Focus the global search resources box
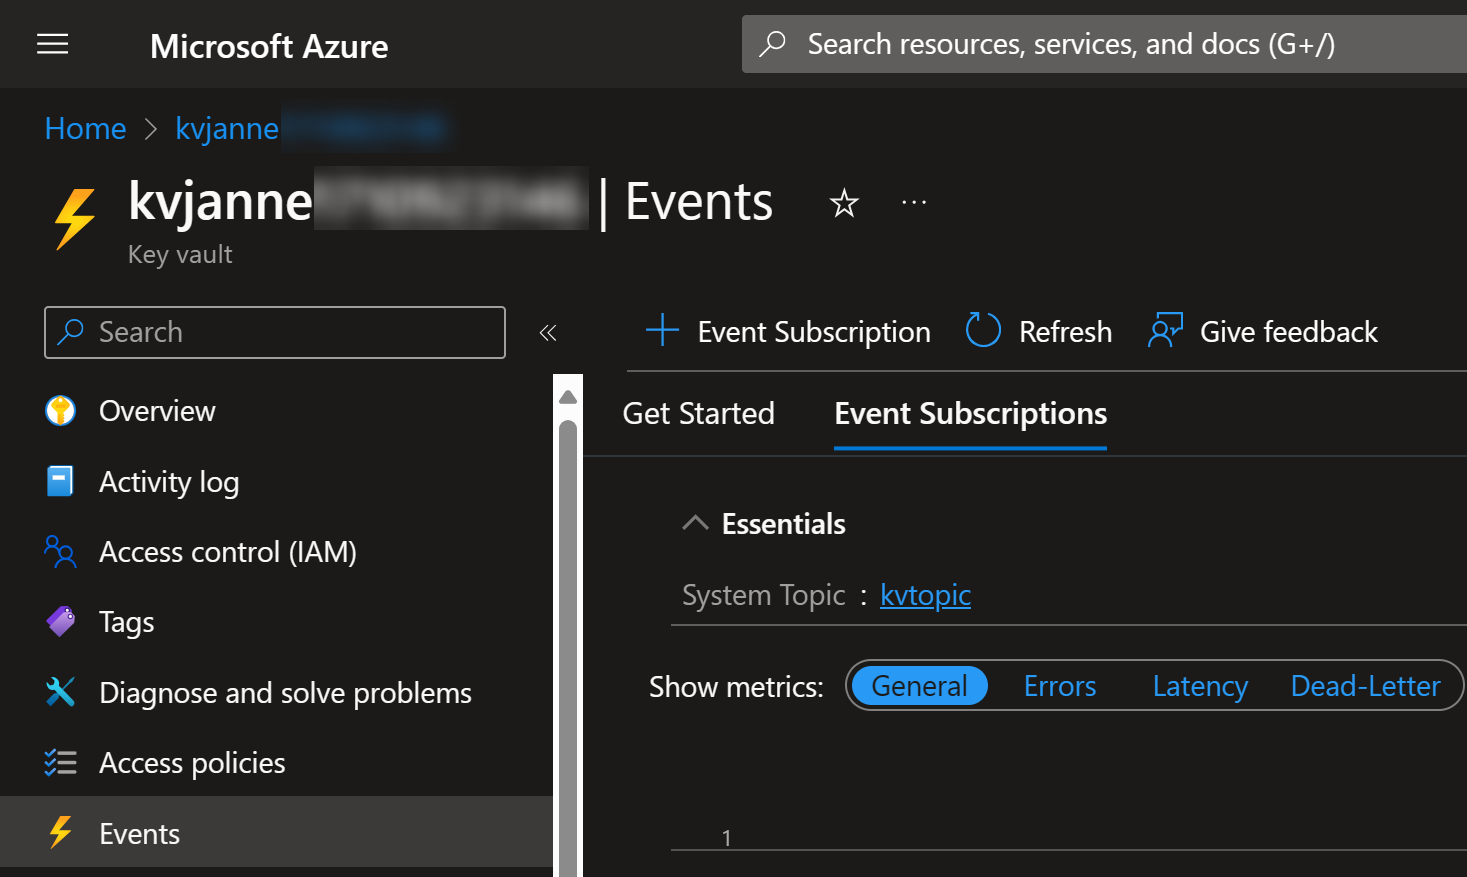The width and height of the screenshot is (1467, 877). (1104, 44)
